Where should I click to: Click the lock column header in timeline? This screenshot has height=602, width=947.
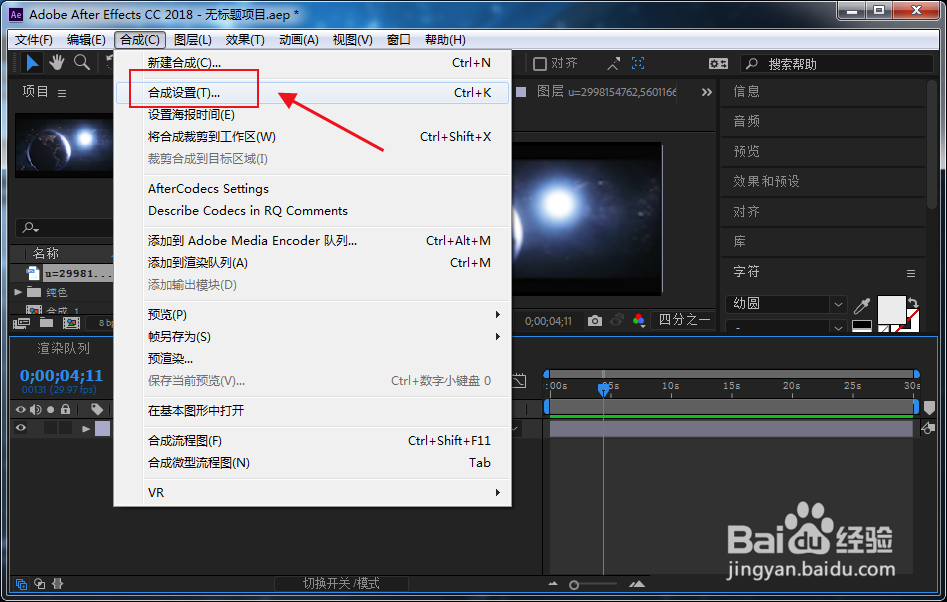pyautogui.click(x=65, y=409)
